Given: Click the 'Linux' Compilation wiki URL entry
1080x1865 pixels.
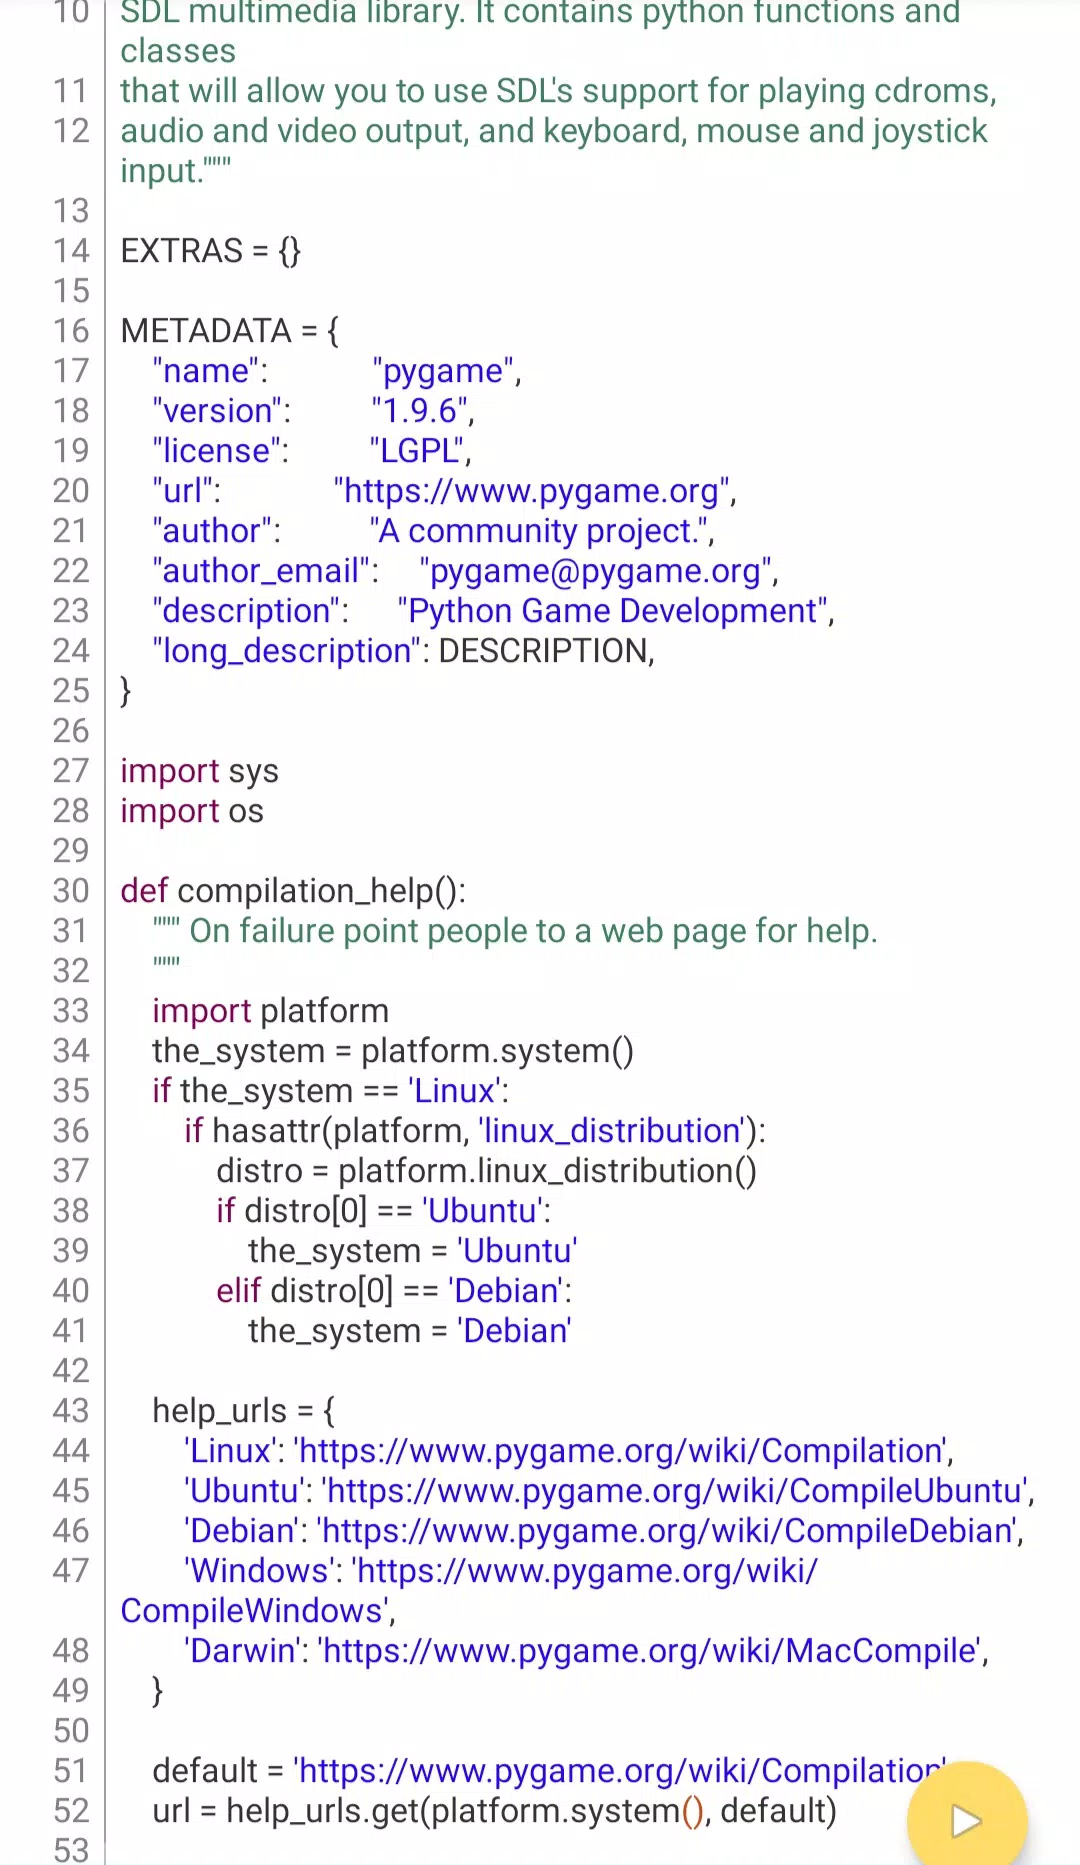Looking at the screenshot, I should pos(568,1451).
